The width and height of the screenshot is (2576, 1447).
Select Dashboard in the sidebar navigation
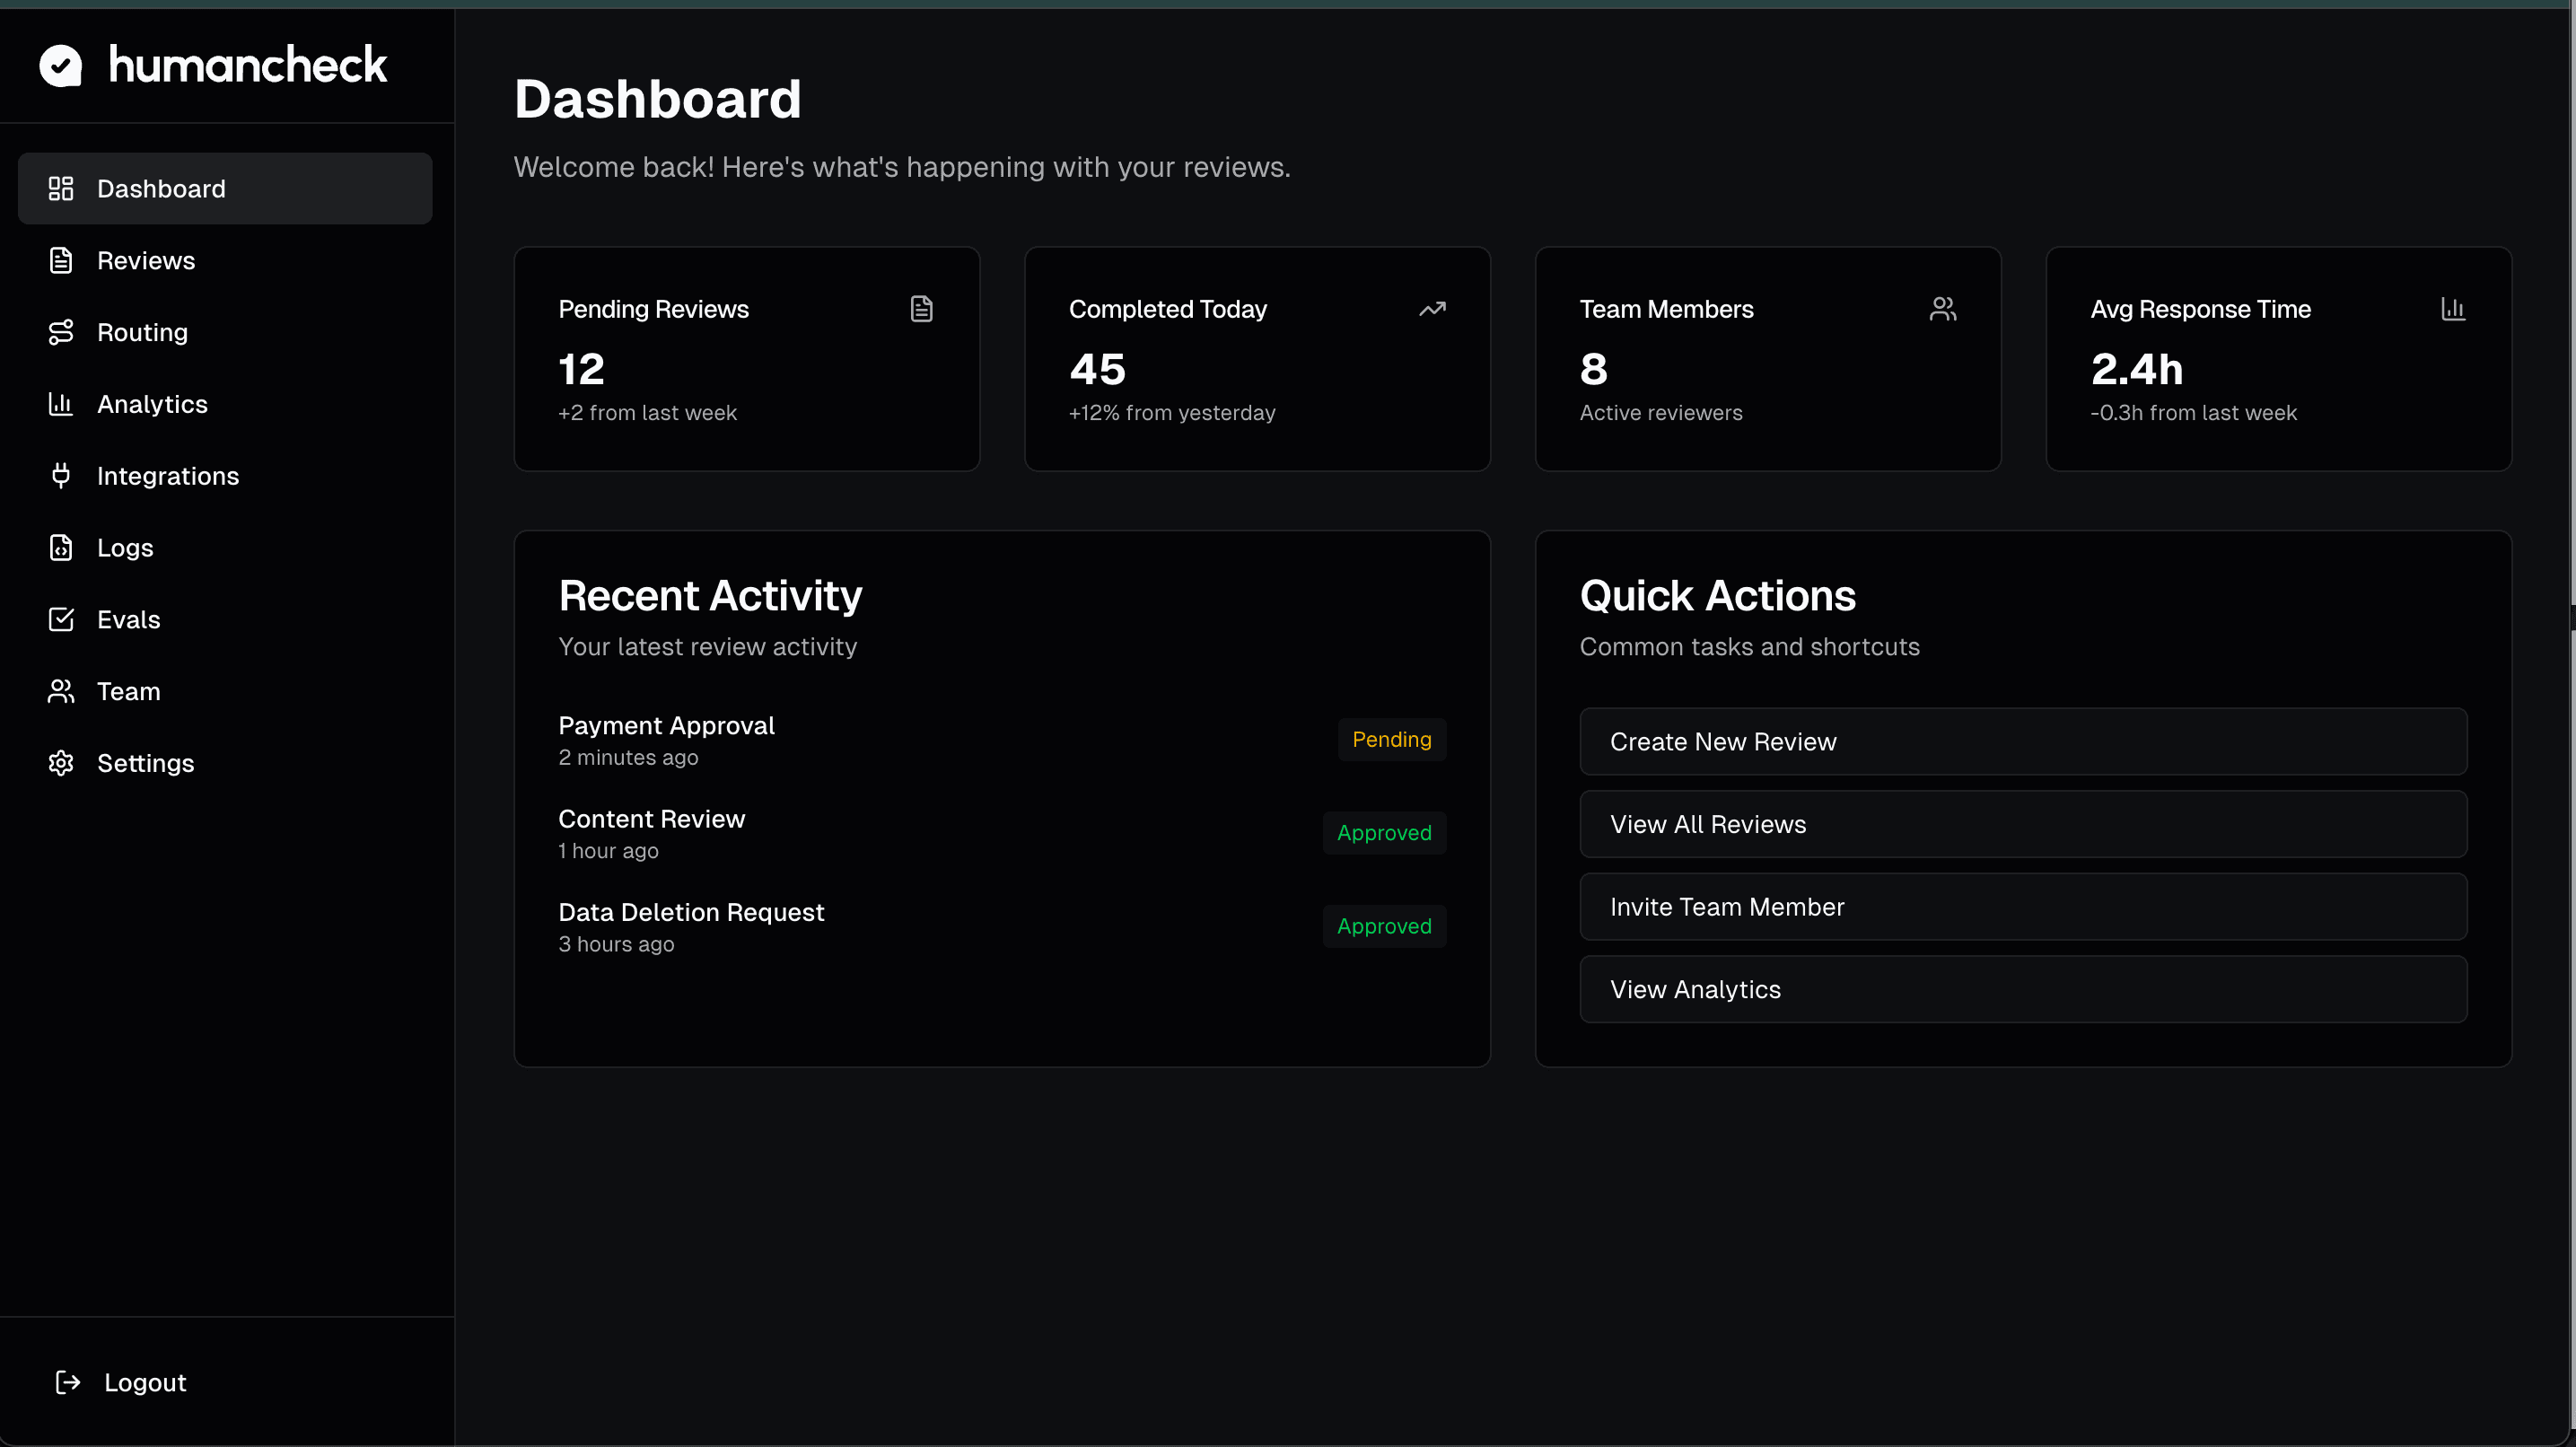pos(161,188)
